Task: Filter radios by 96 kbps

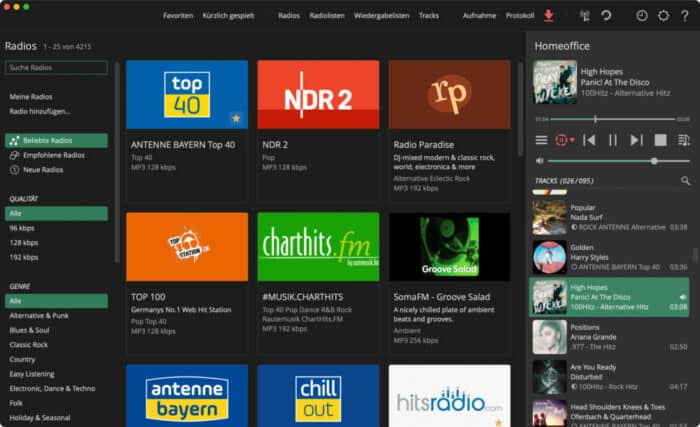Action: 22,228
